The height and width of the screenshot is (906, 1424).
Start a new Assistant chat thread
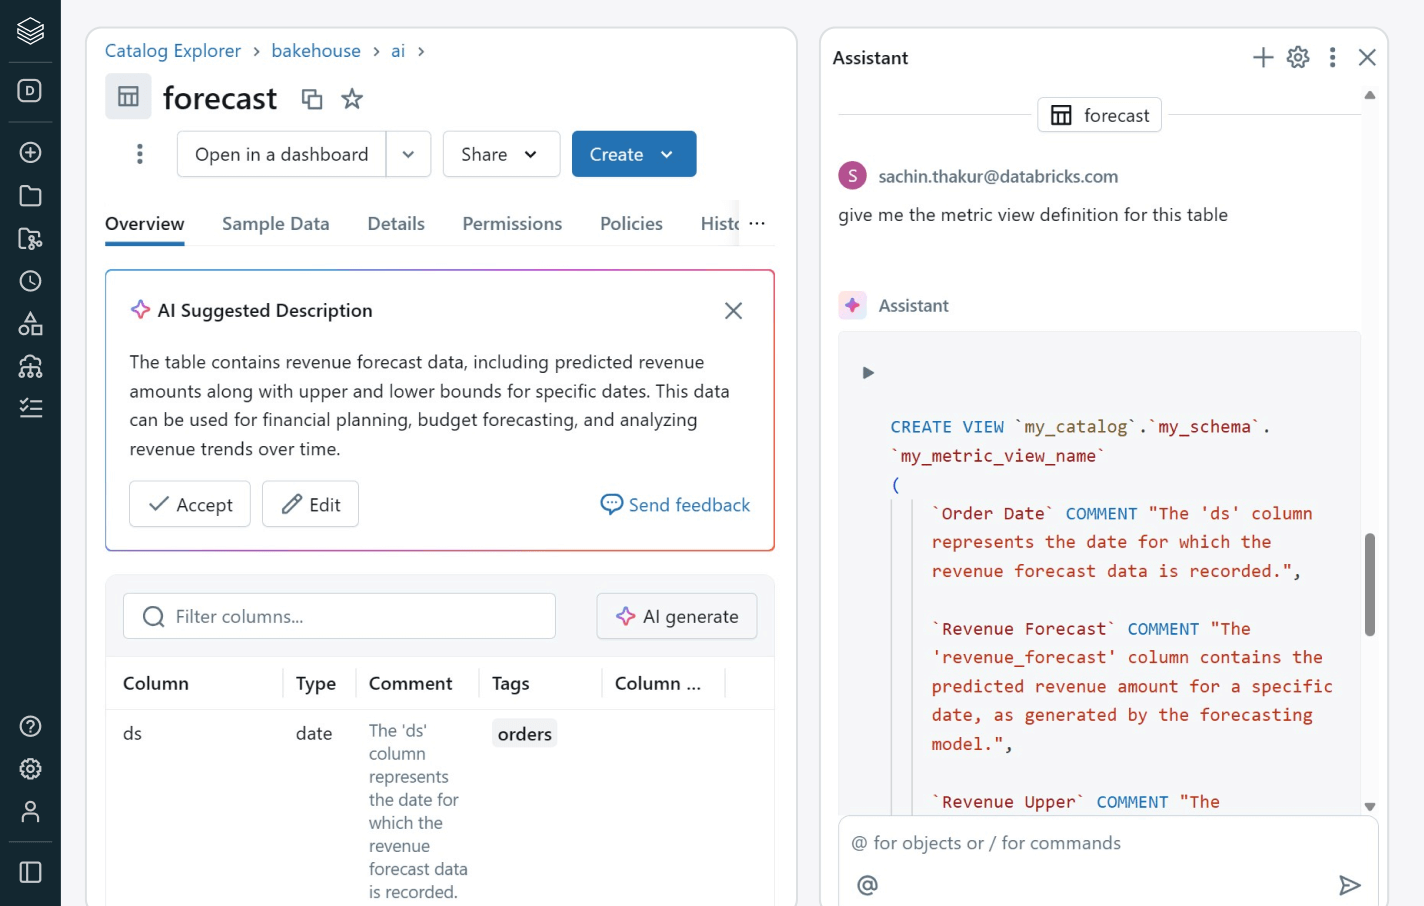pyautogui.click(x=1263, y=58)
